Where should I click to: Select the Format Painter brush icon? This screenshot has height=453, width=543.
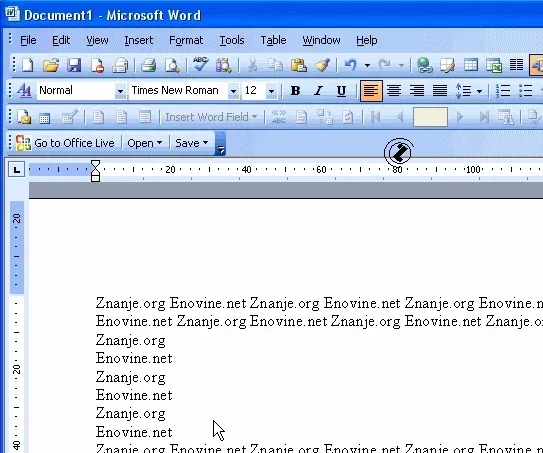point(322,65)
